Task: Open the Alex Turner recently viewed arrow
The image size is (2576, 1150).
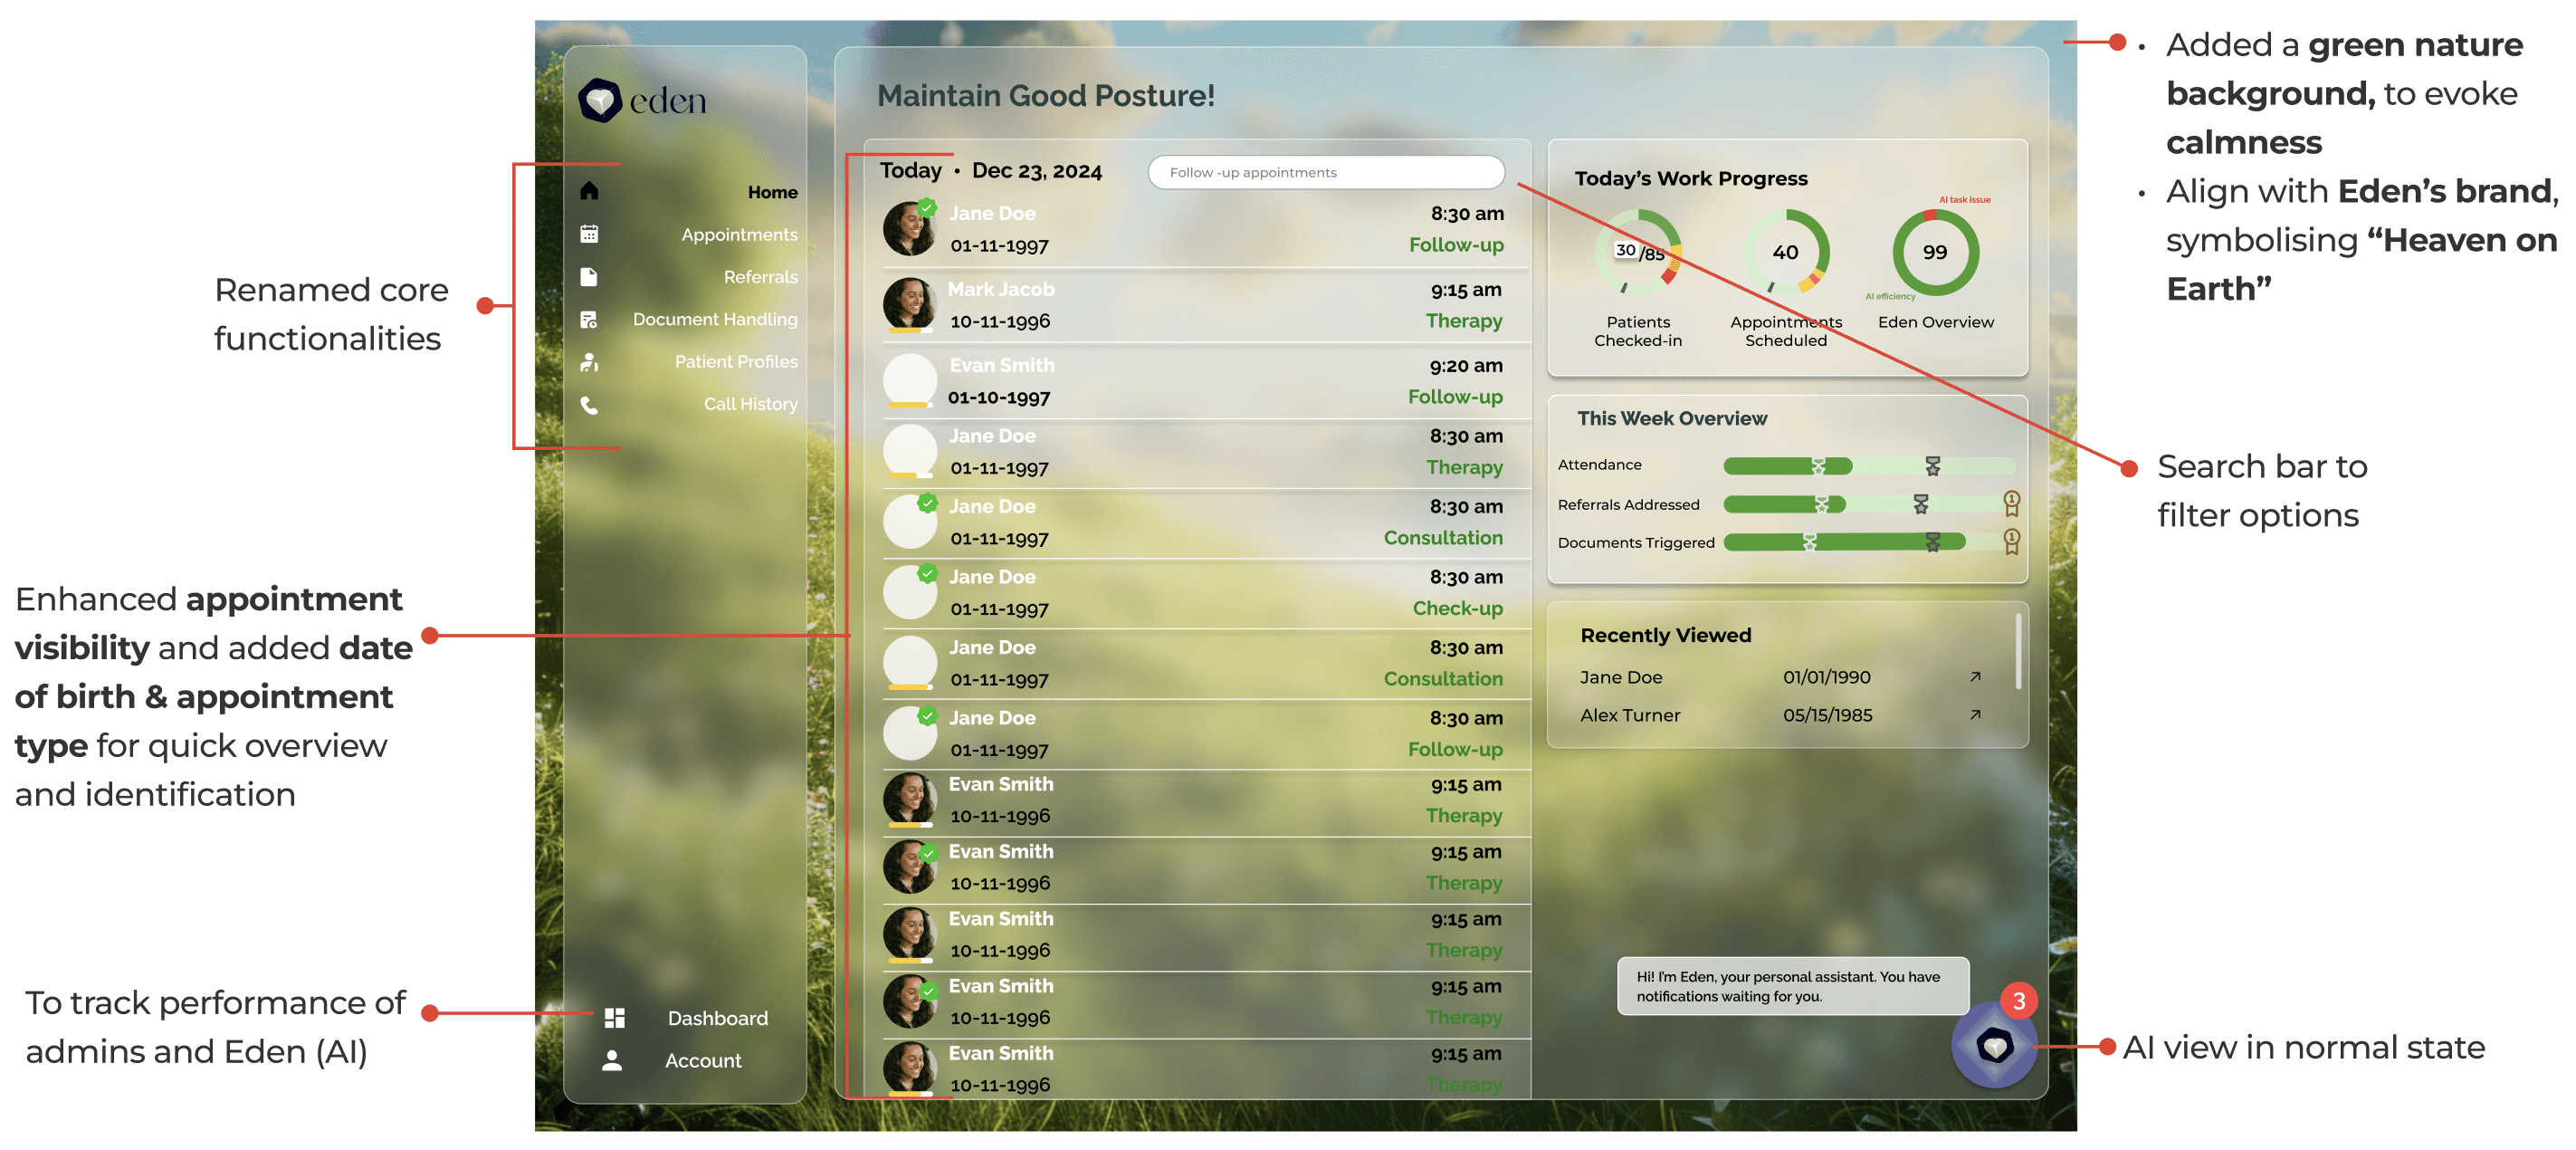Action: 1975,715
